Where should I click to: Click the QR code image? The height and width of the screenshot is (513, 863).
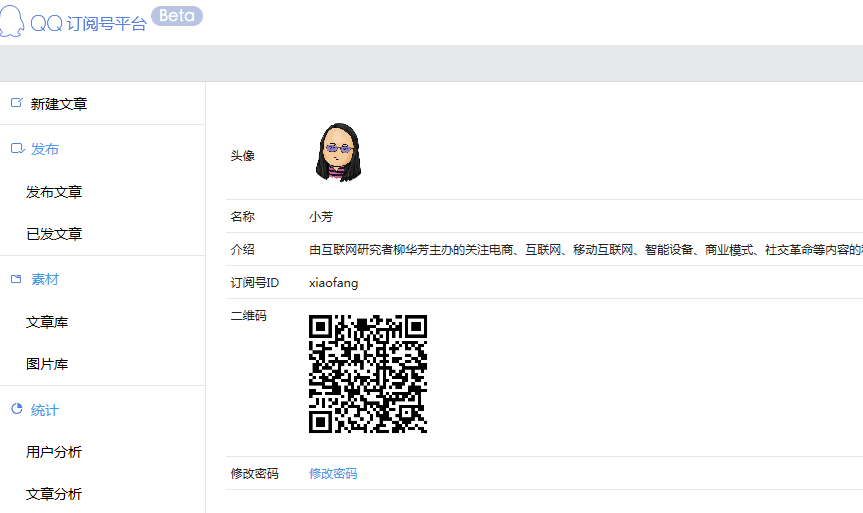tap(368, 374)
